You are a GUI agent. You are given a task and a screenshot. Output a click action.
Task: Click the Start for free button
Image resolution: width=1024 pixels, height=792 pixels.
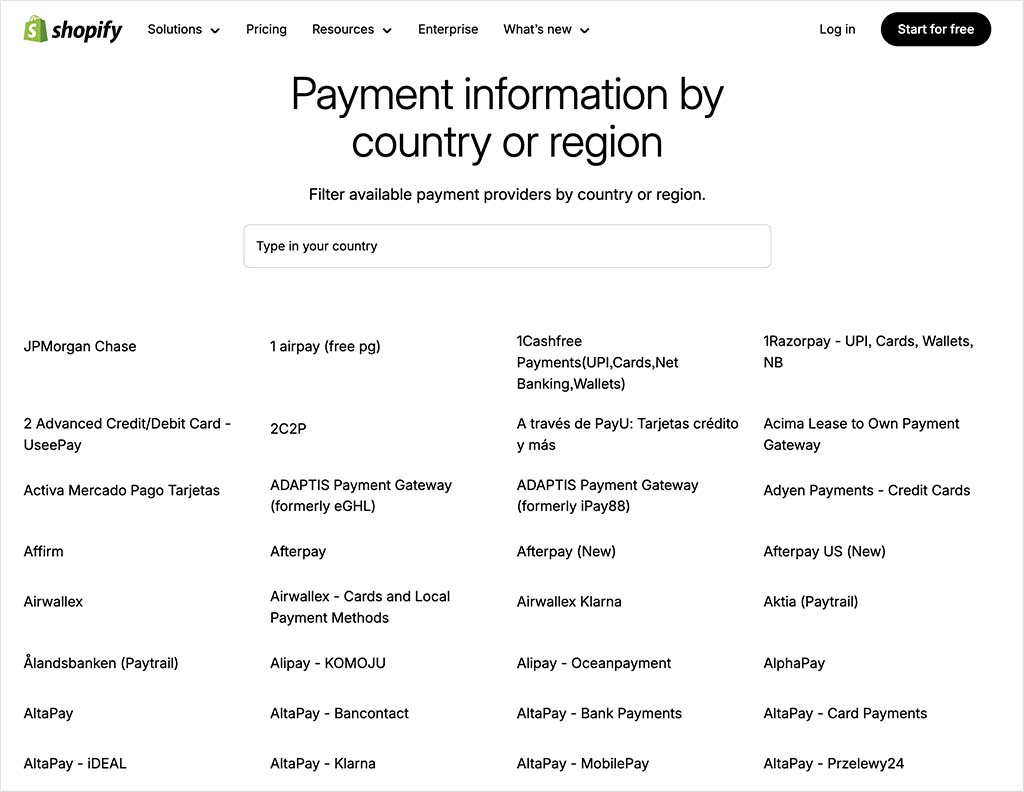point(935,29)
